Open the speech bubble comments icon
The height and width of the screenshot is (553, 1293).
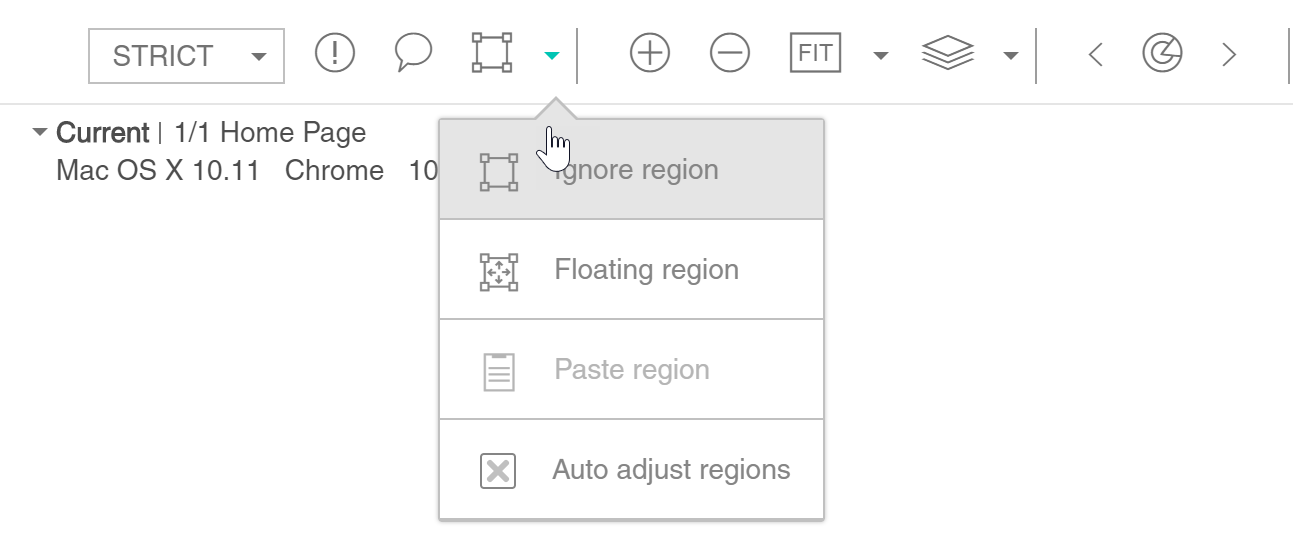tap(413, 52)
